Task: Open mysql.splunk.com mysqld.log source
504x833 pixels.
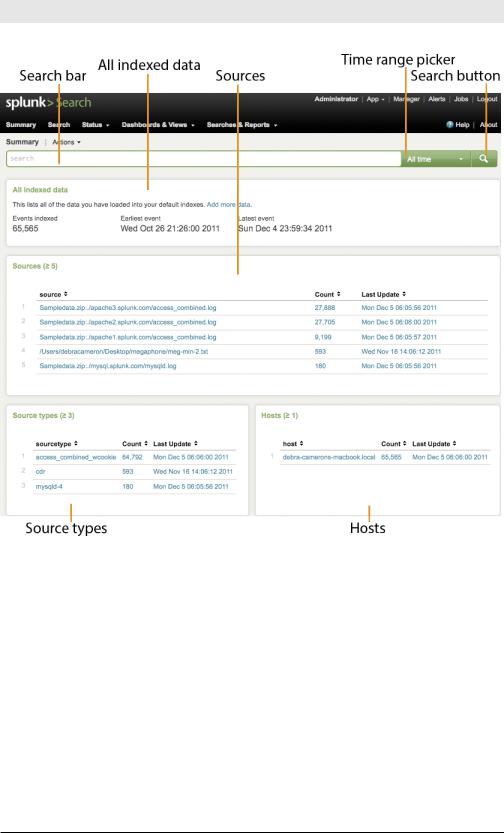Action: (x=108, y=366)
